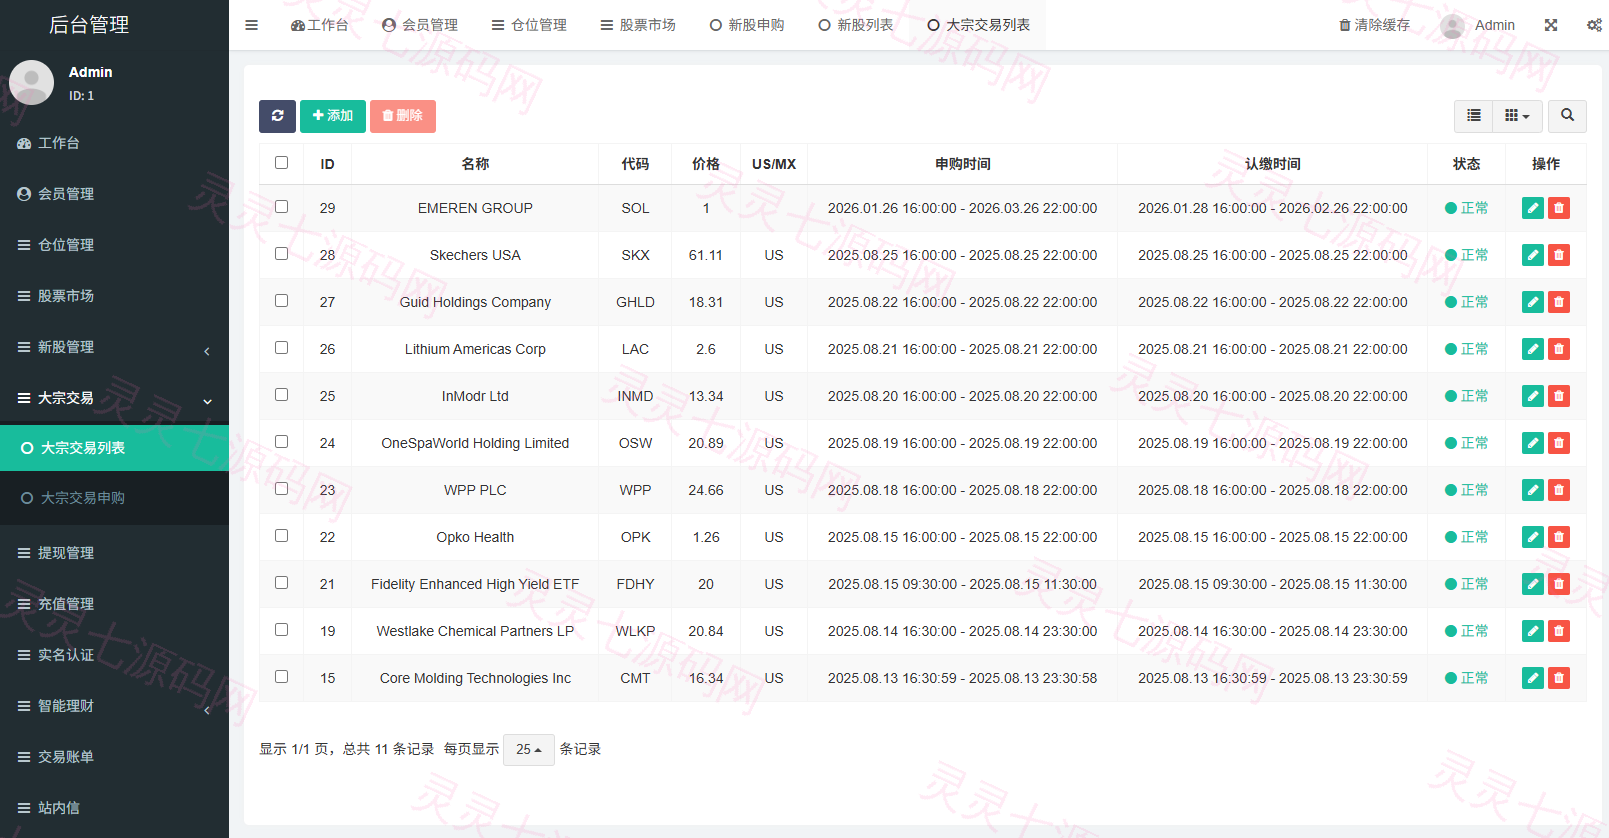
Task: Collapse the 大宗交易 sidebar menu
Action: pyautogui.click(x=114, y=398)
